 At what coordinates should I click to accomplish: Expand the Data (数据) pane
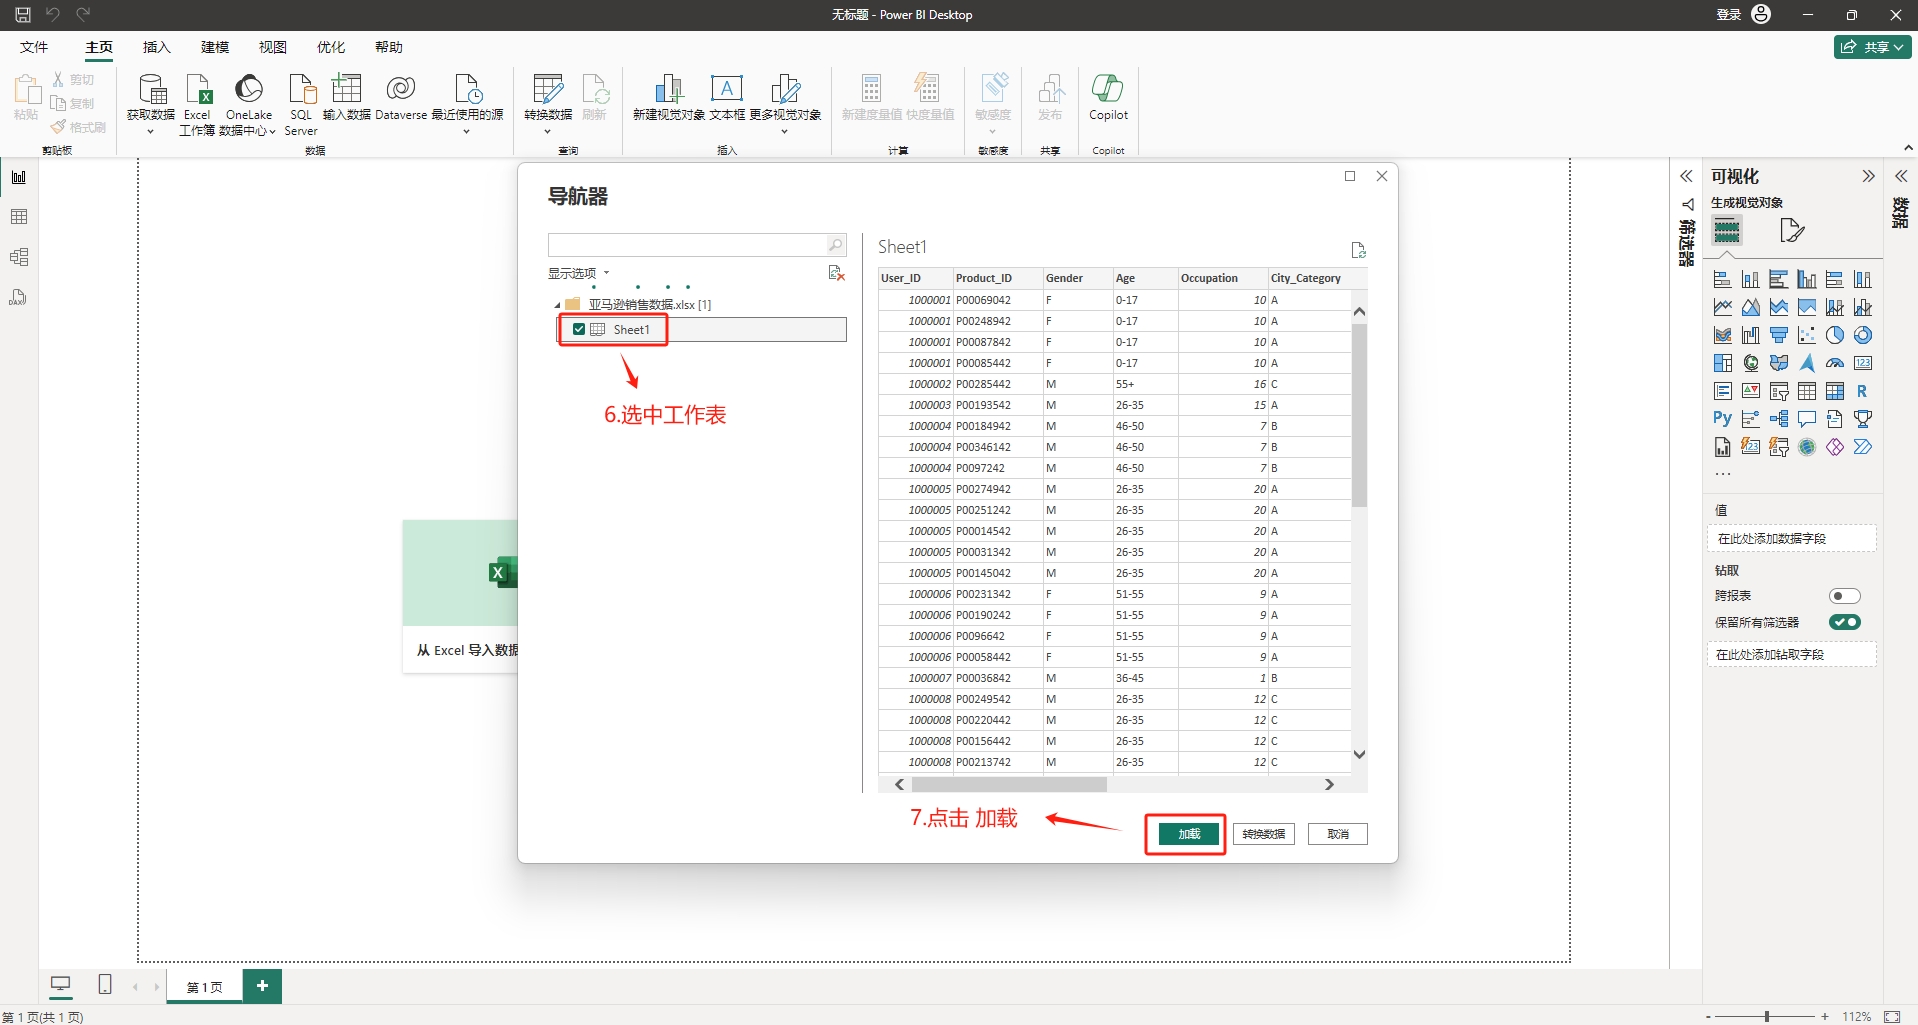pyautogui.click(x=1901, y=176)
